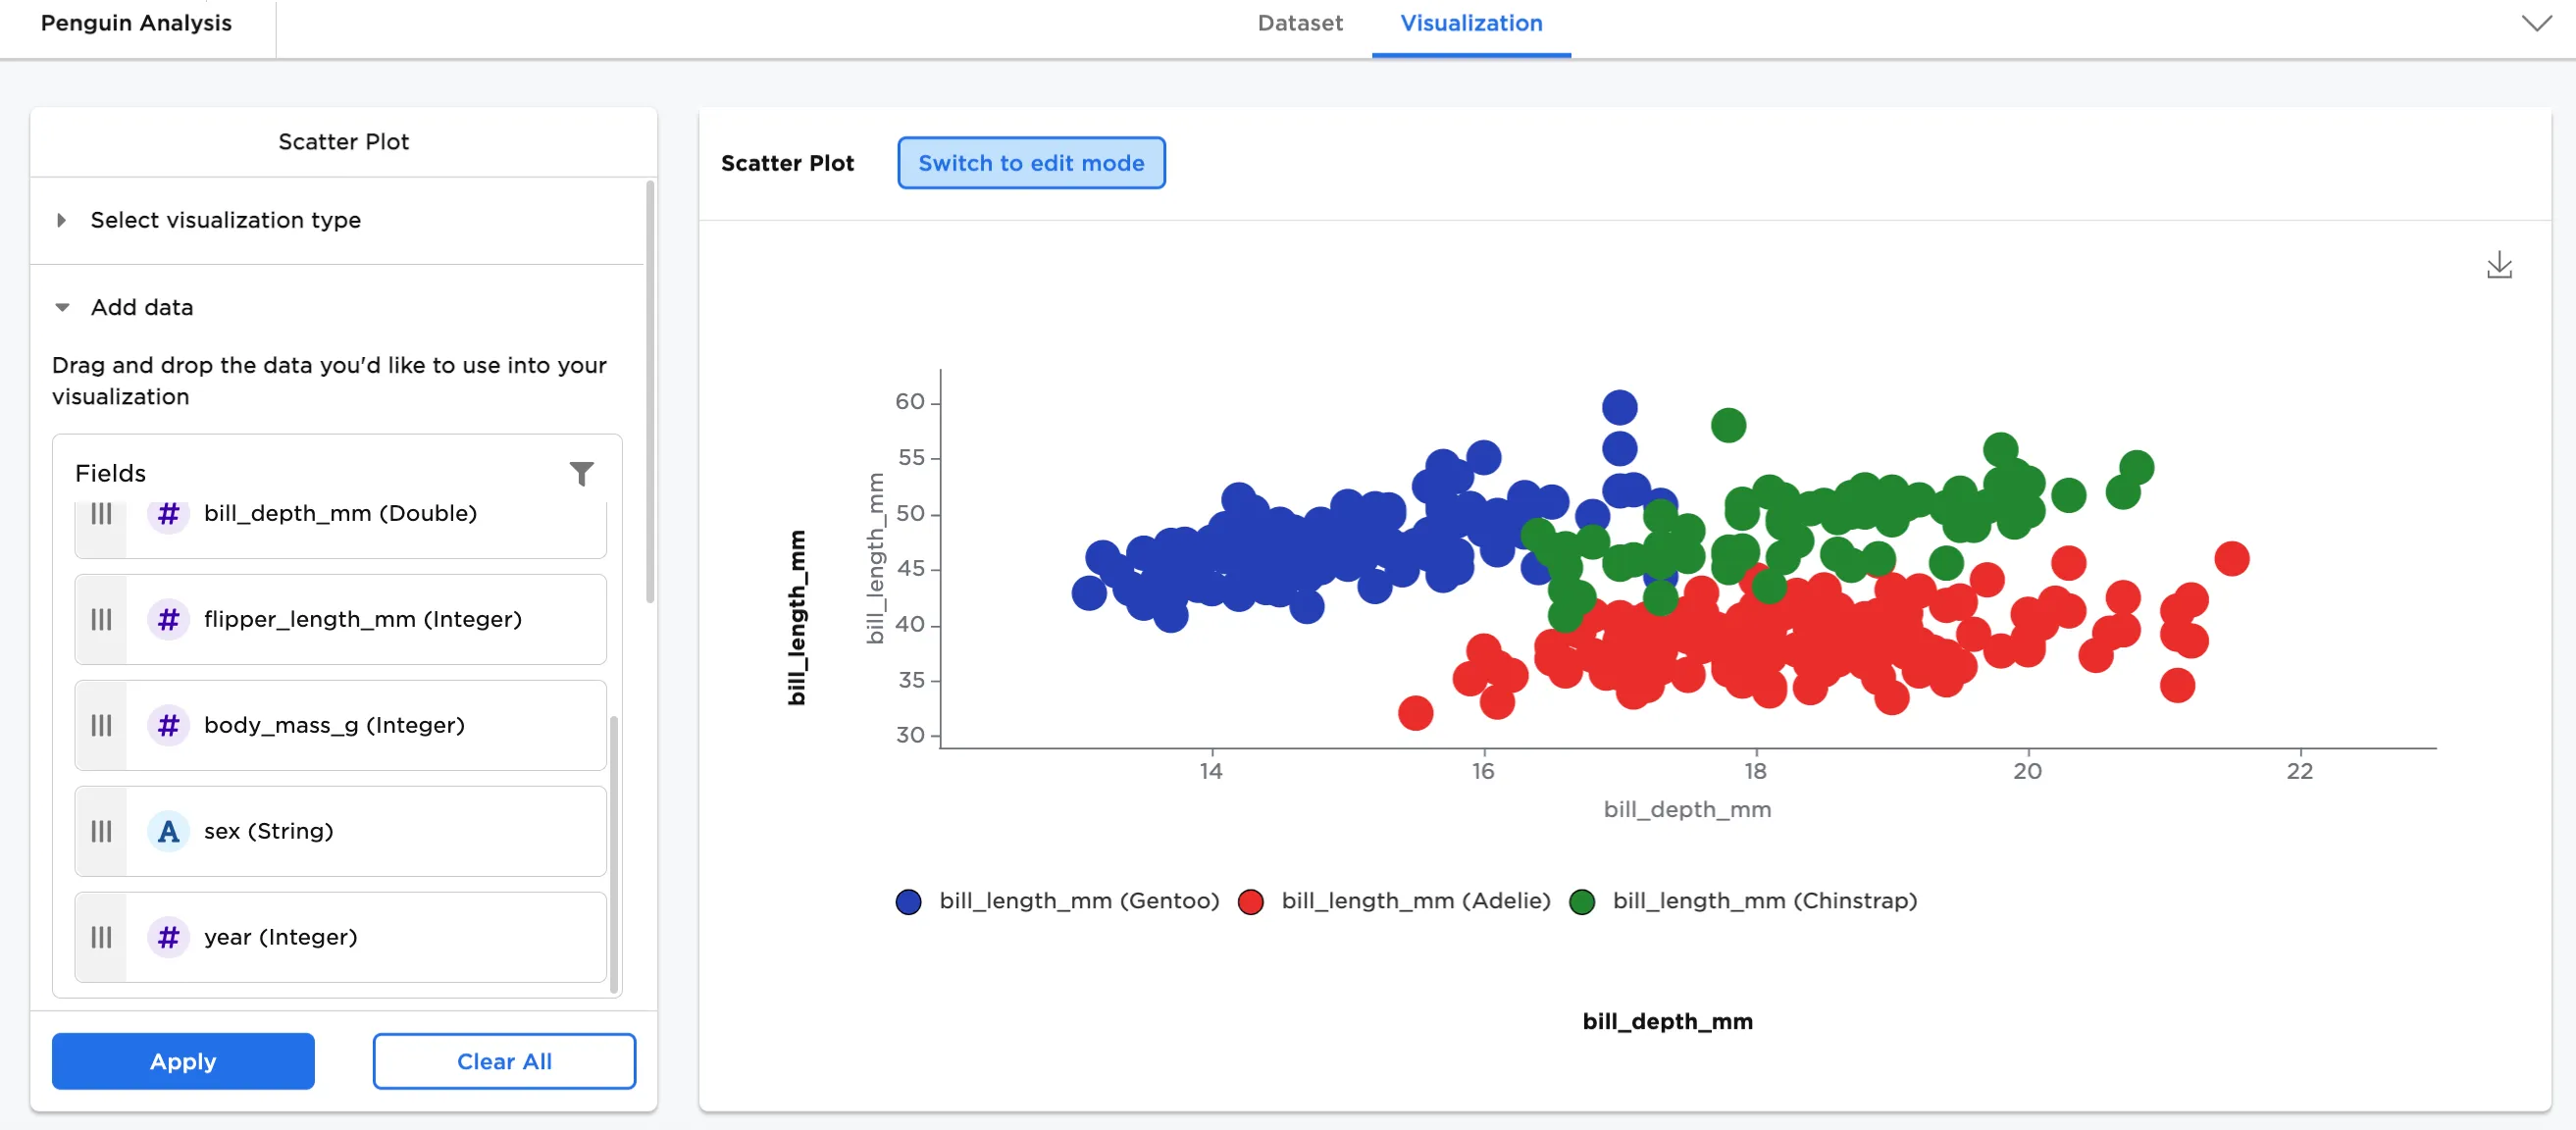Click the hash icon for body_mass_g
This screenshot has height=1130, width=2576.
coord(168,725)
